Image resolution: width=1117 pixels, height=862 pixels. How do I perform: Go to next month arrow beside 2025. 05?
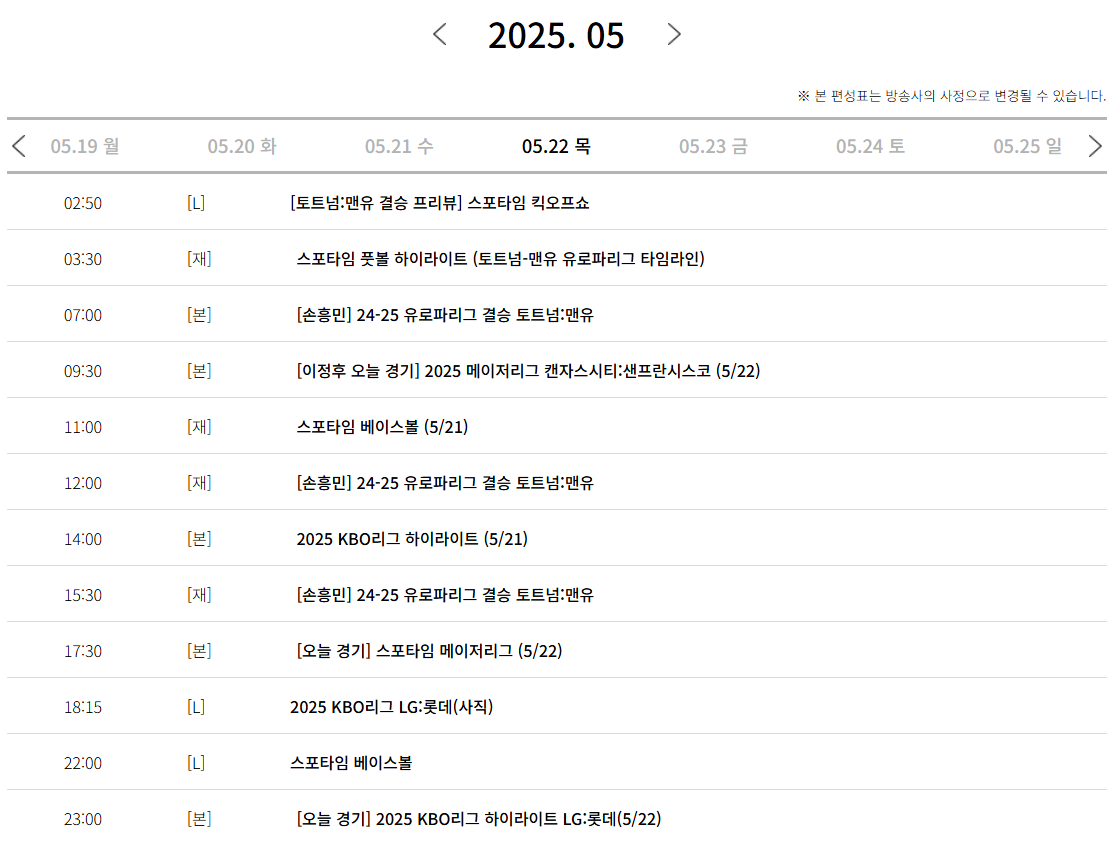(674, 34)
